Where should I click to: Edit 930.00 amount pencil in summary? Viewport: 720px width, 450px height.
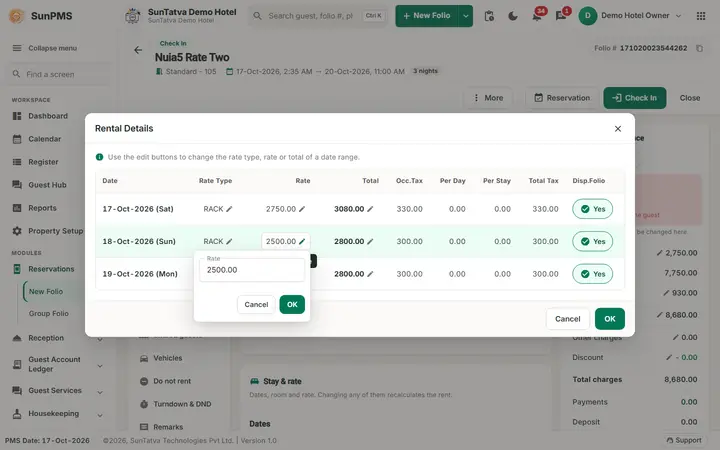[x=666, y=293]
